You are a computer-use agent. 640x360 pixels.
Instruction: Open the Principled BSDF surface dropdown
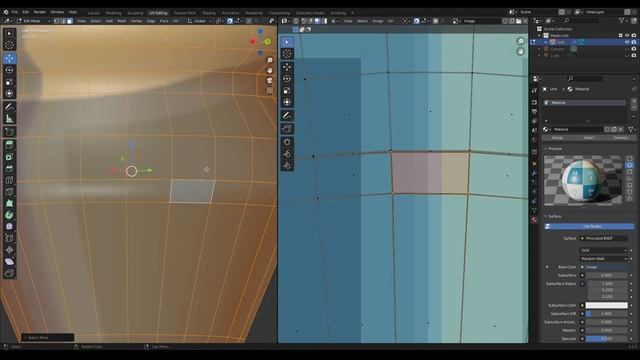click(x=604, y=238)
